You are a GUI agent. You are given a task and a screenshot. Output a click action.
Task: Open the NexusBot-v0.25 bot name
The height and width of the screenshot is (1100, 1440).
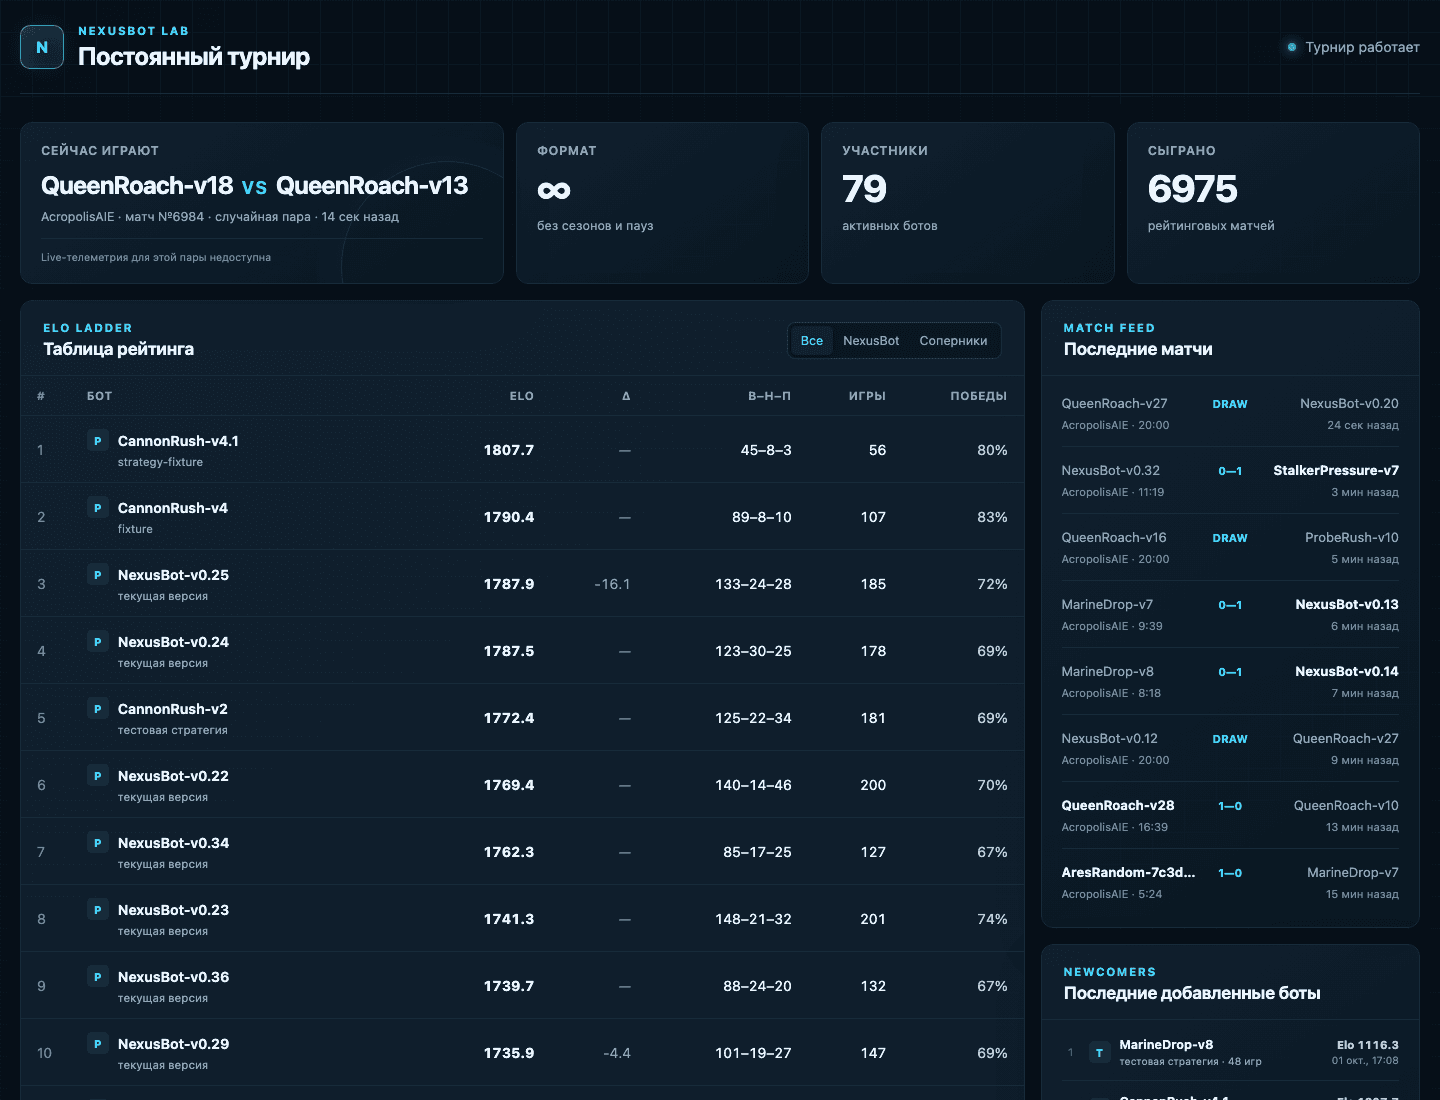click(173, 575)
